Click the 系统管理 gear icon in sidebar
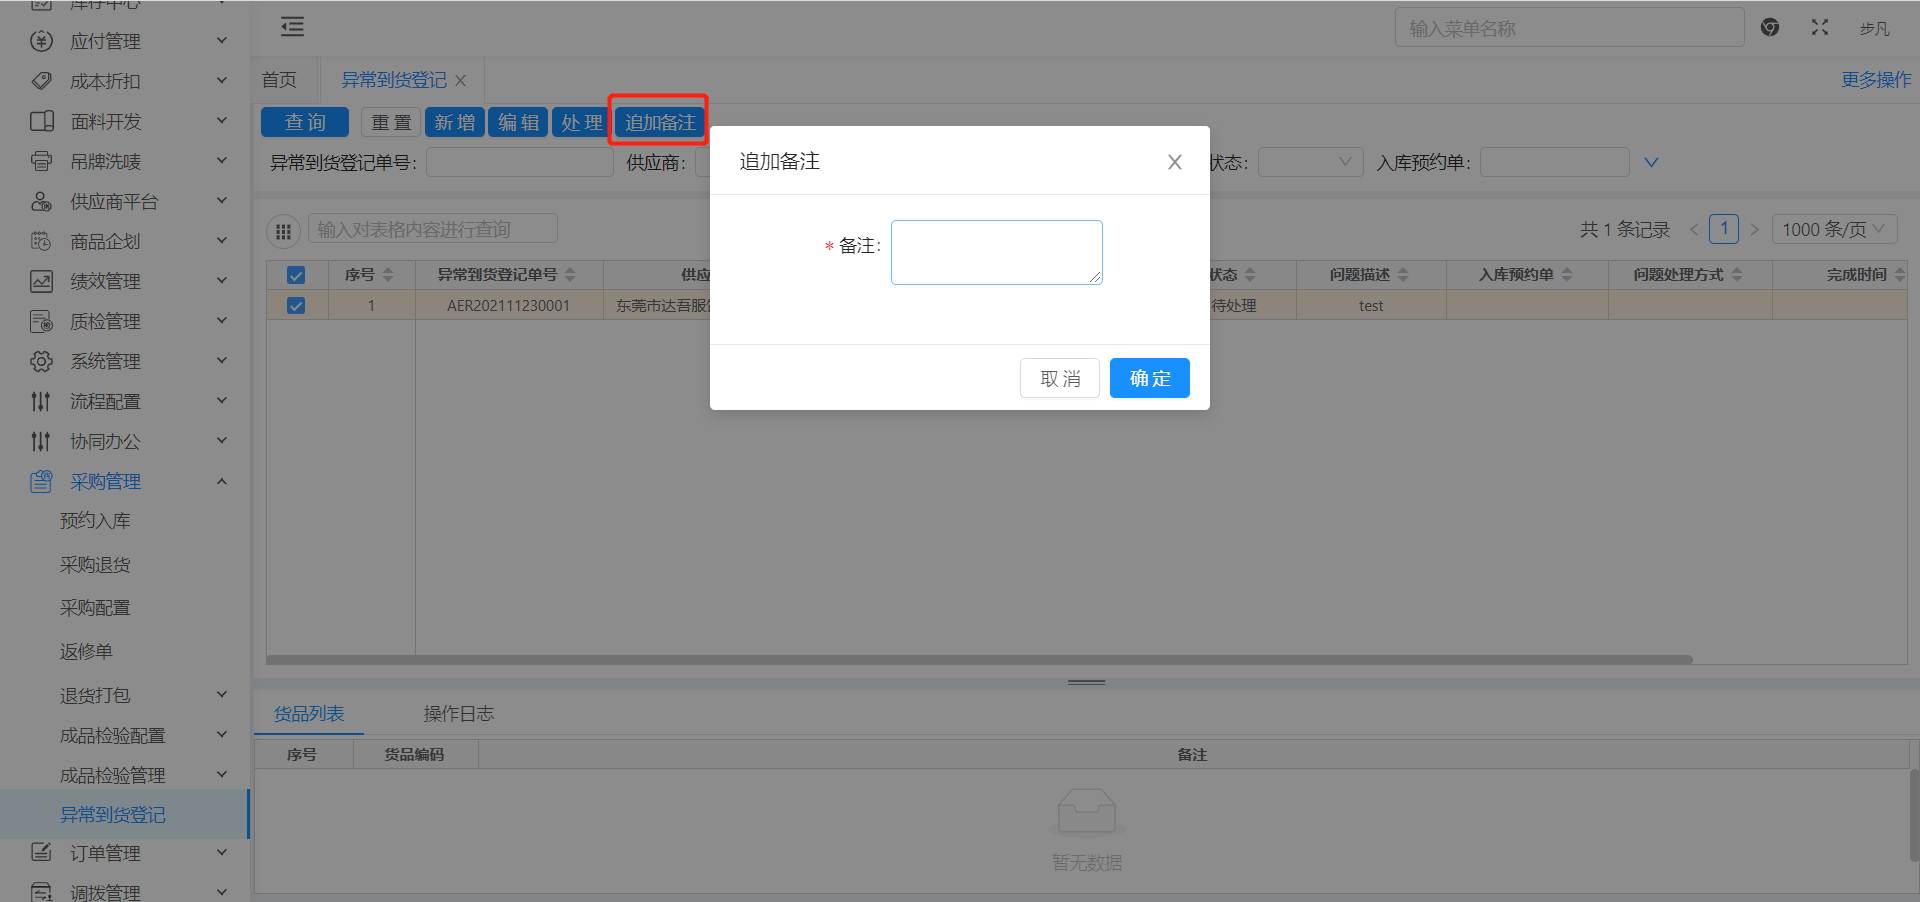The height and width of the screenshot is (902, 1920). (41, 361)
